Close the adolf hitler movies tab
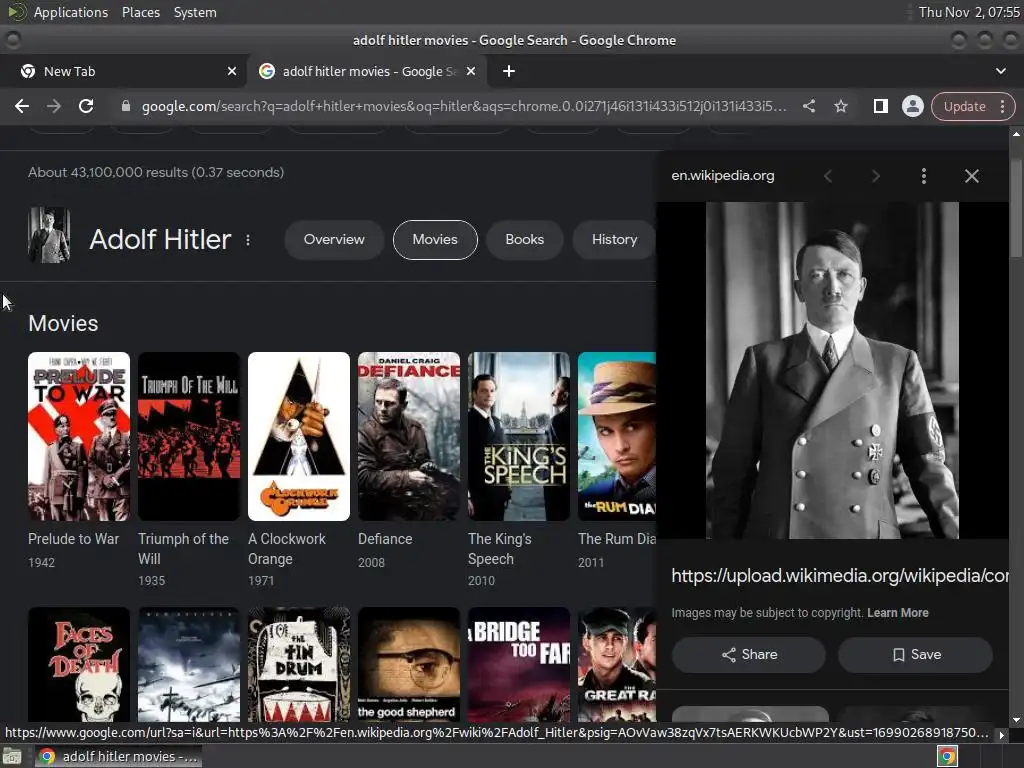Screen dimensions: 1024x768 471,71
